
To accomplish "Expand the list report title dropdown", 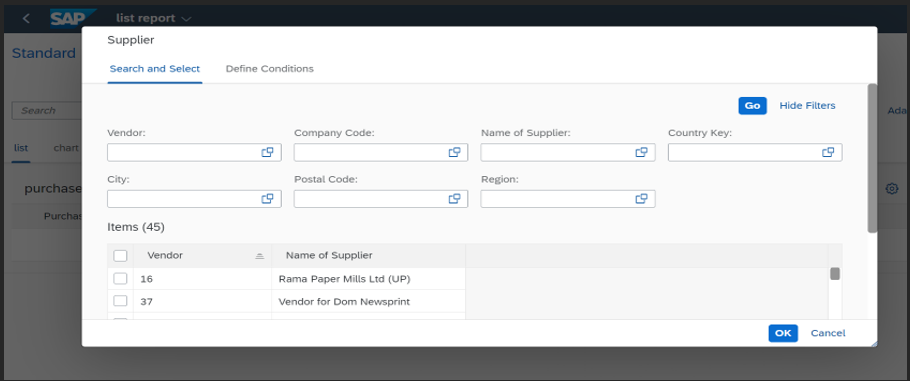I will click(186, 19).
